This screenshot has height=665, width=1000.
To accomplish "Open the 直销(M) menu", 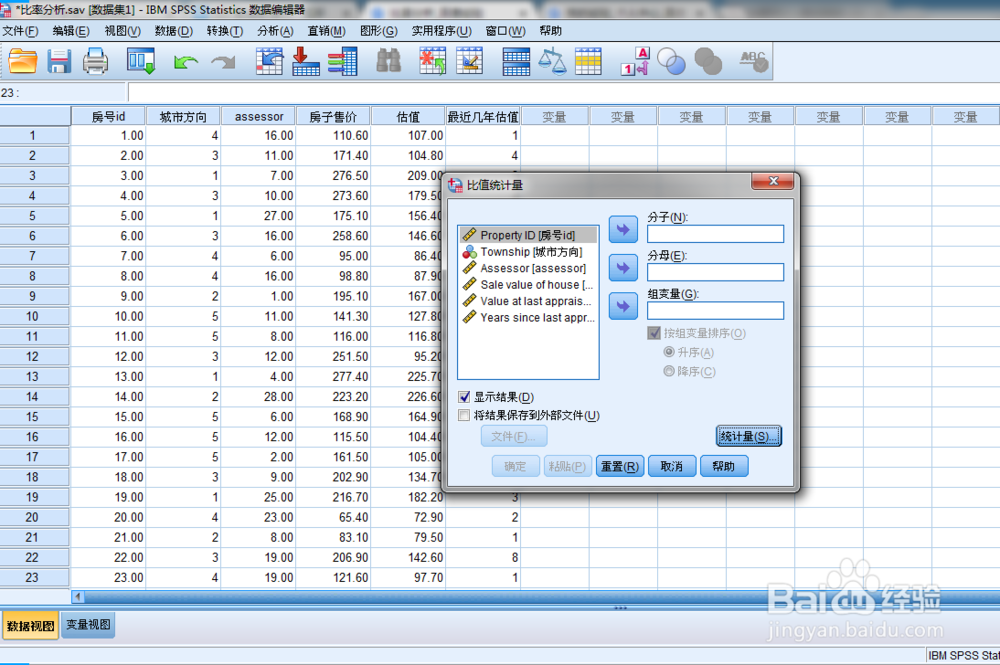I will tap(327, 31).
